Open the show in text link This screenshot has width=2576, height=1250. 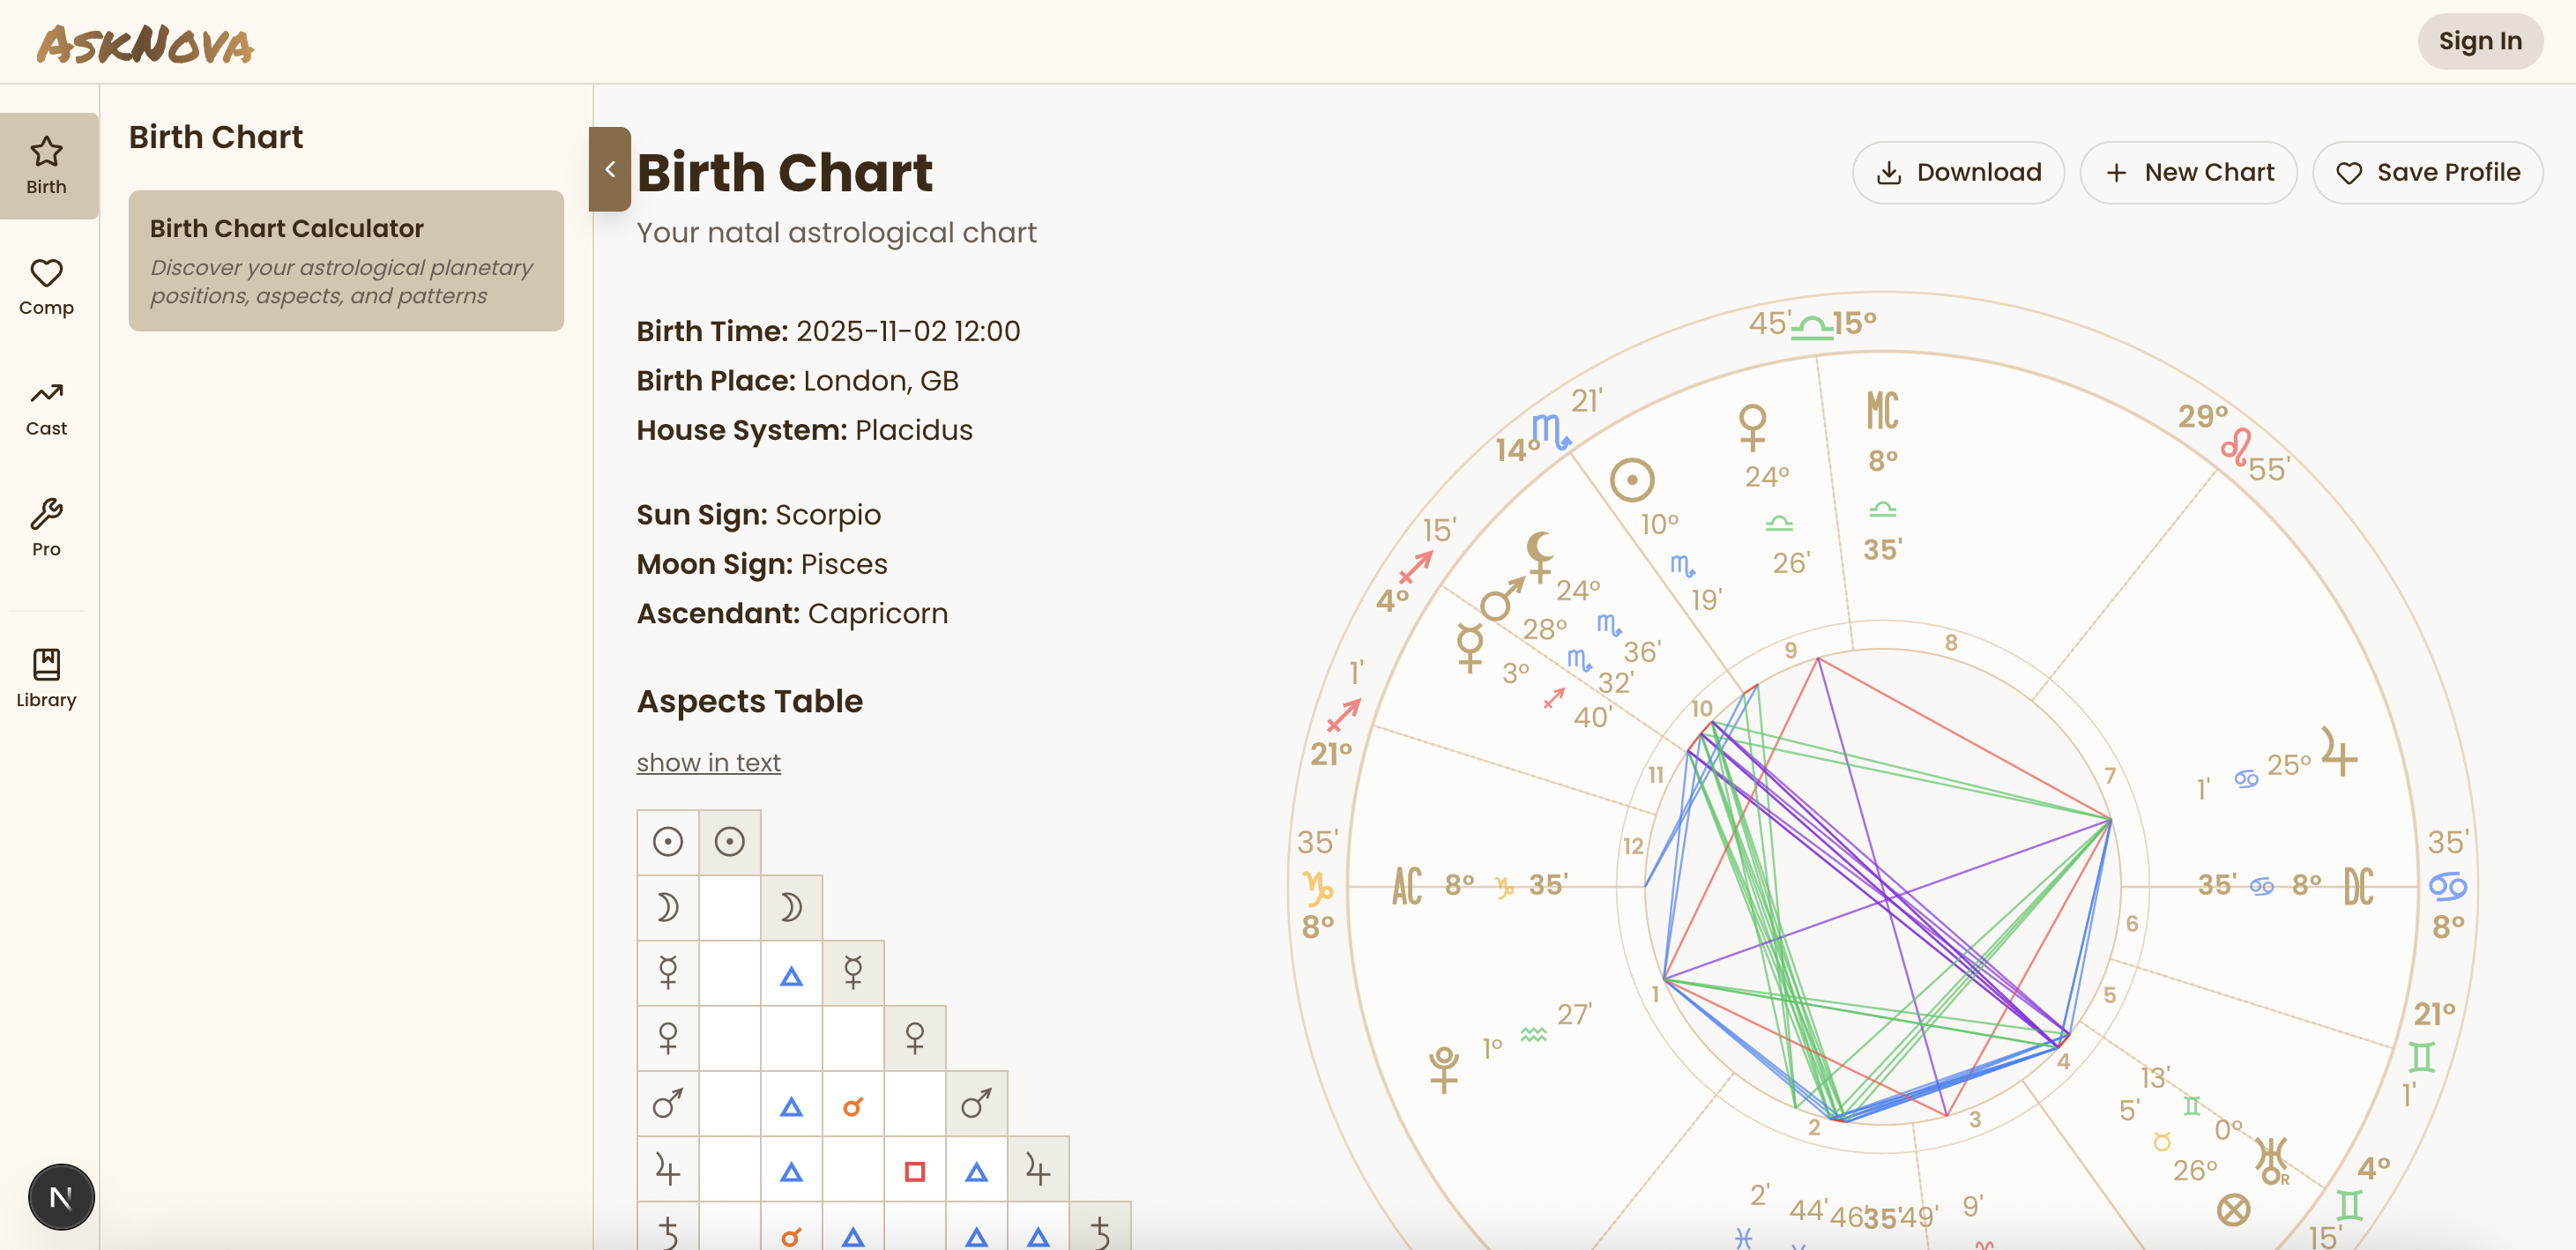[708, 762]
